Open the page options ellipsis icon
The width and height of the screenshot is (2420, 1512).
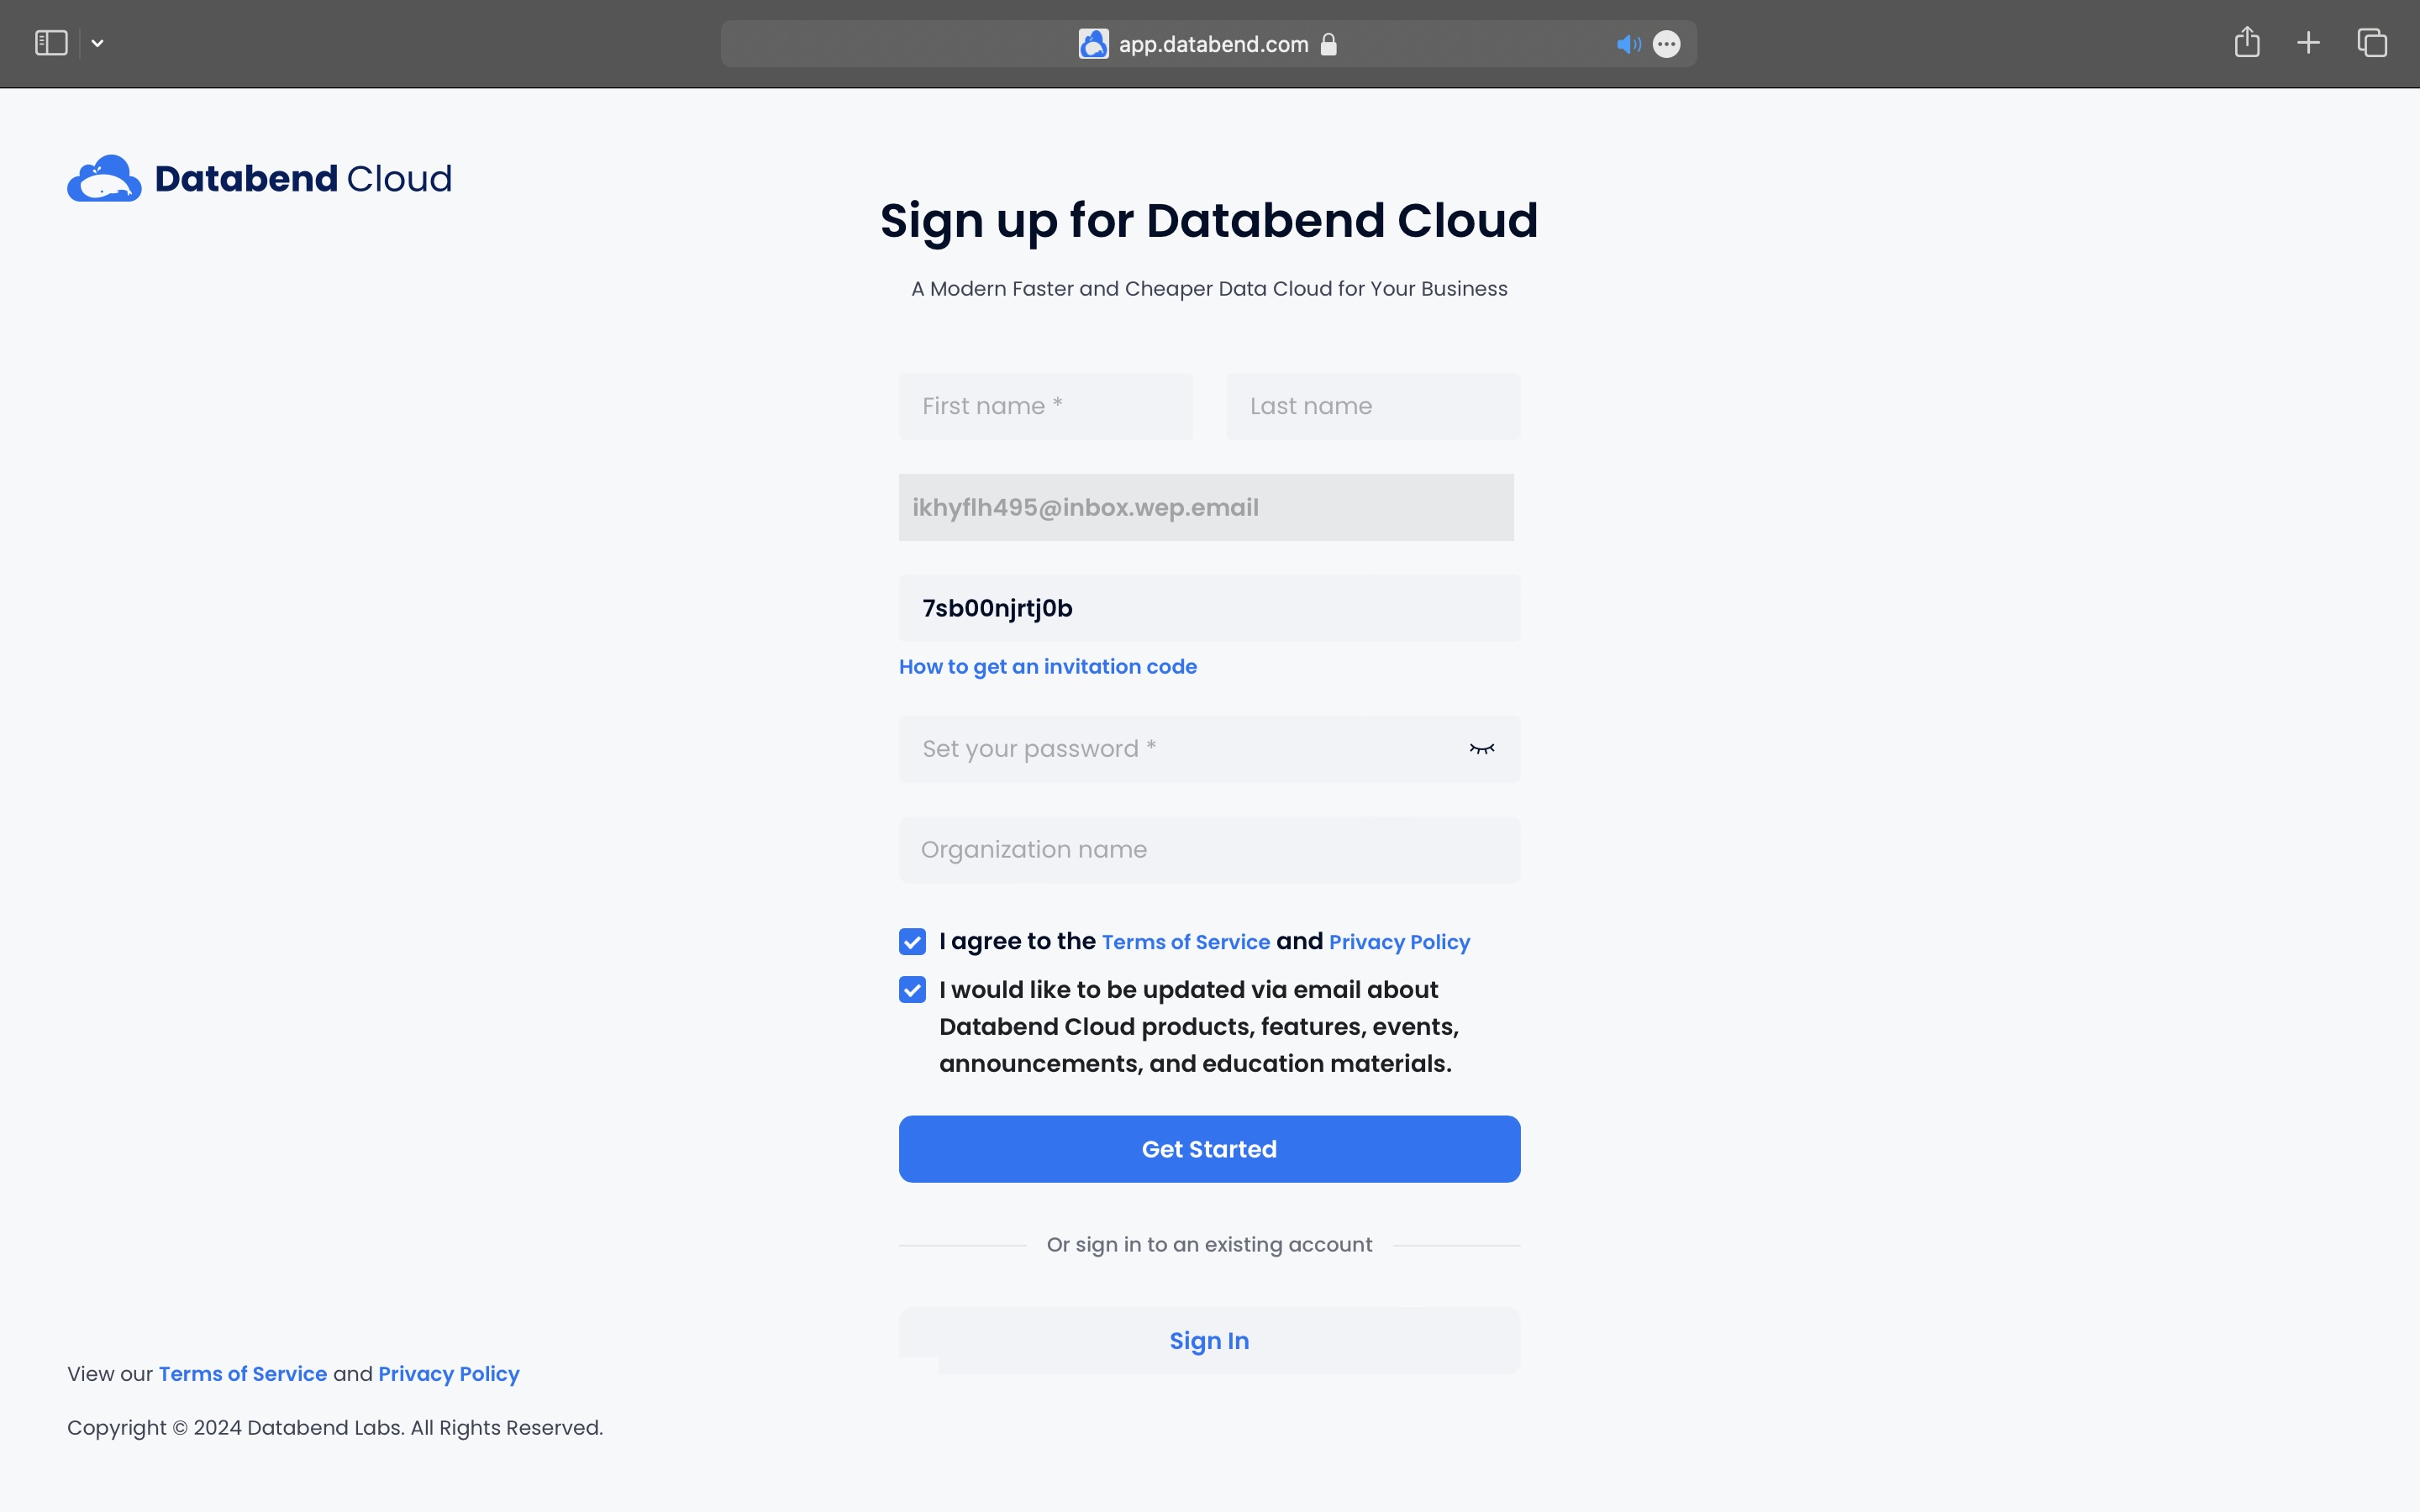(x=1666, y=44)
